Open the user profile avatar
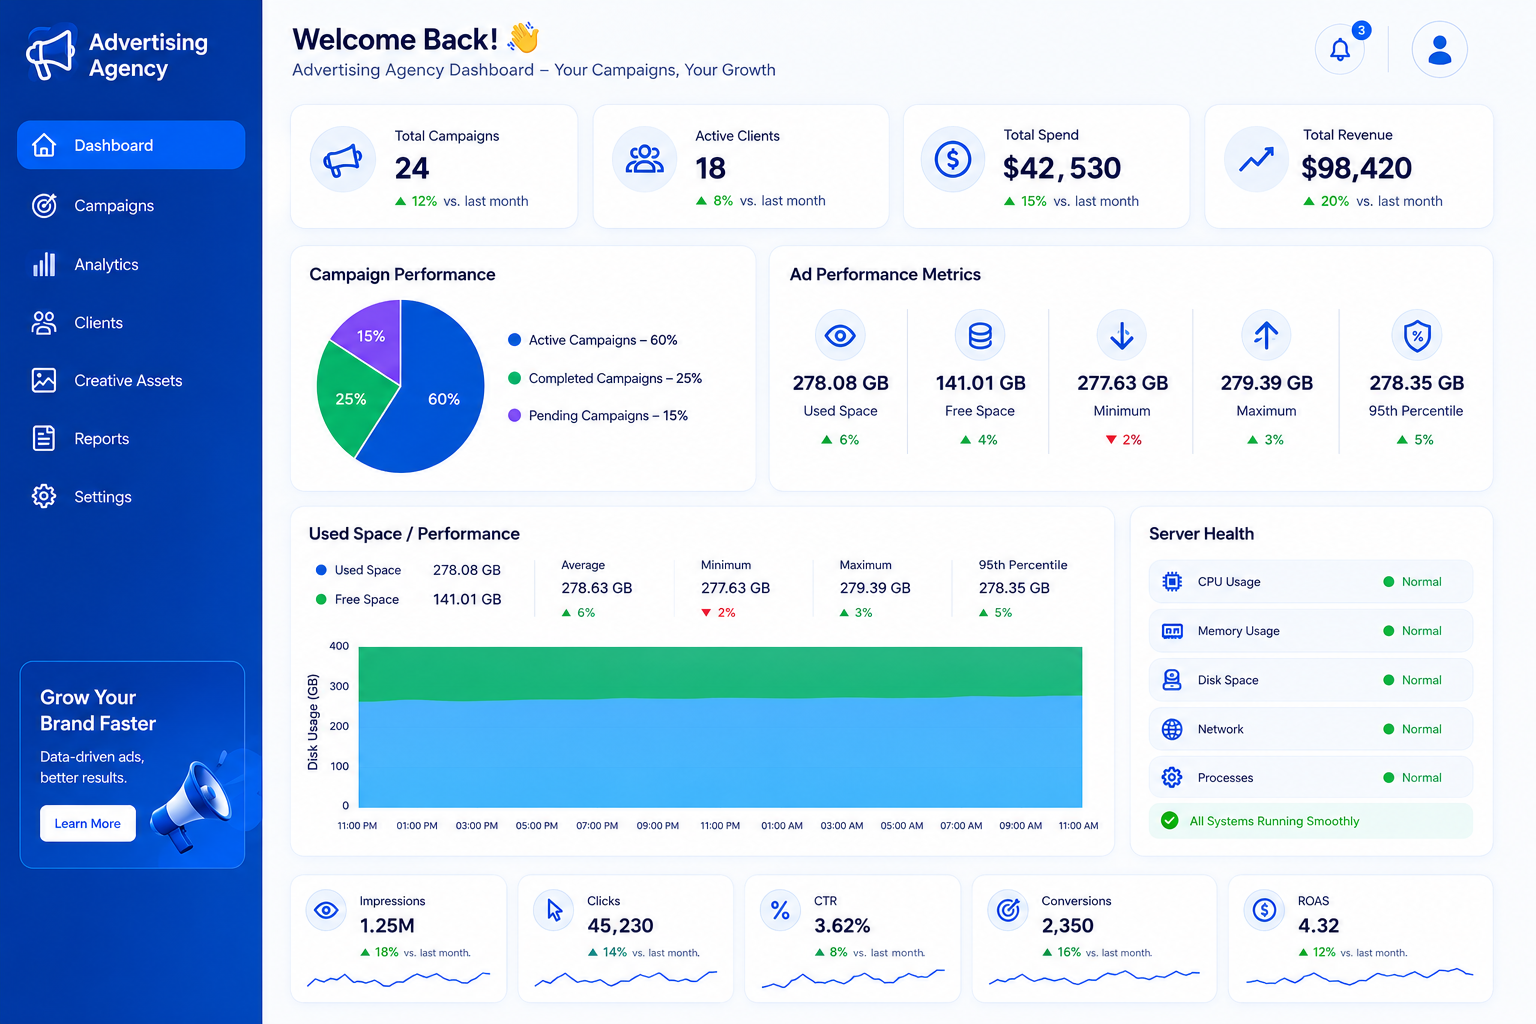Screen dimensions: 1536x1024 click(1440, 49)
